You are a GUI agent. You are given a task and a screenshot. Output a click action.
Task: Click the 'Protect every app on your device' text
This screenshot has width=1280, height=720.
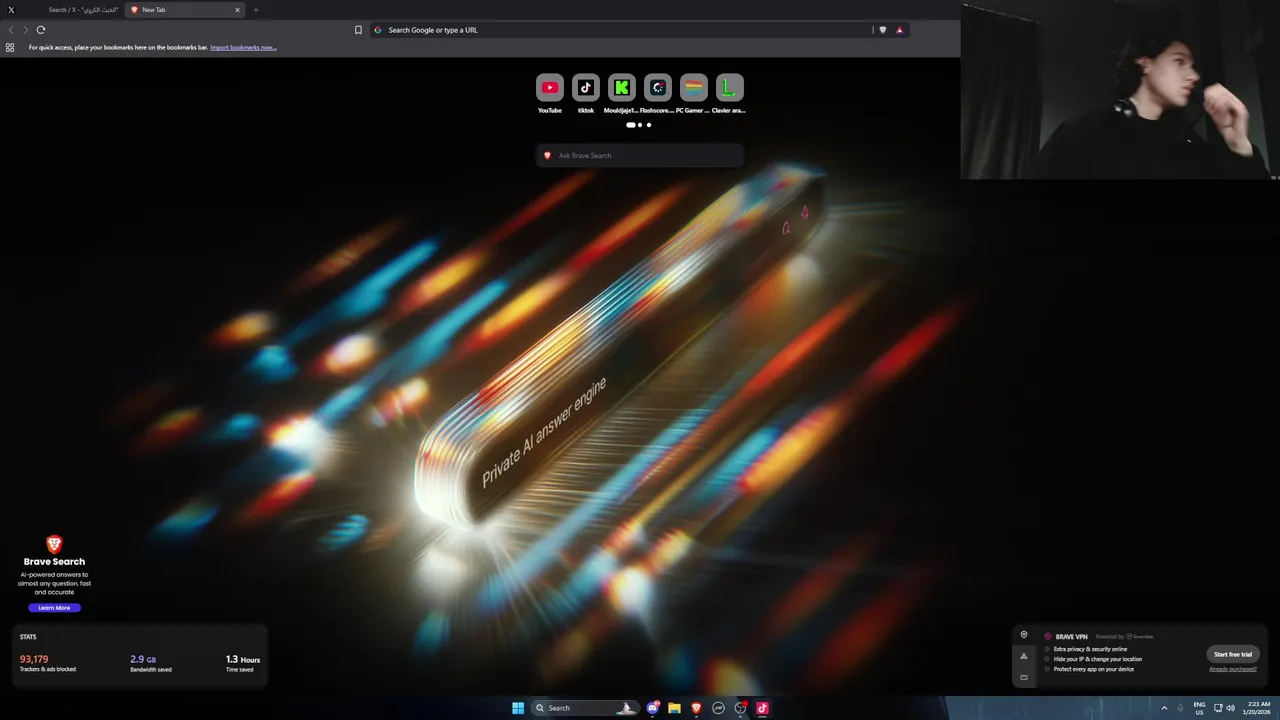[1094, 669]
